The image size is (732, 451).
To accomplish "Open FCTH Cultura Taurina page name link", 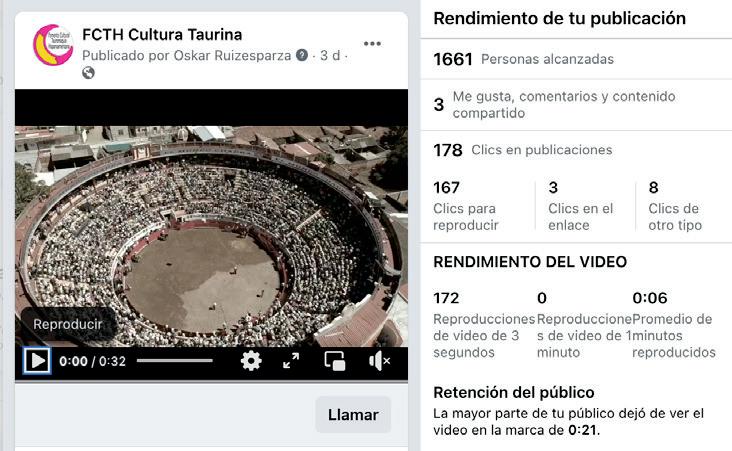I will [x=162, y=35].
